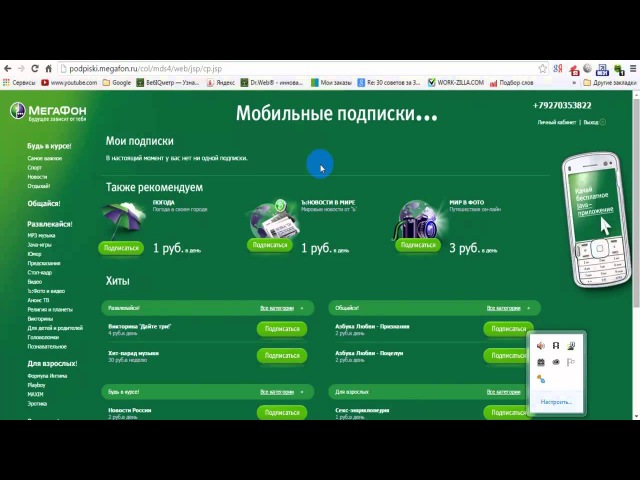Expand 'Все категории' in Развлекайся section

coord(277,308)
